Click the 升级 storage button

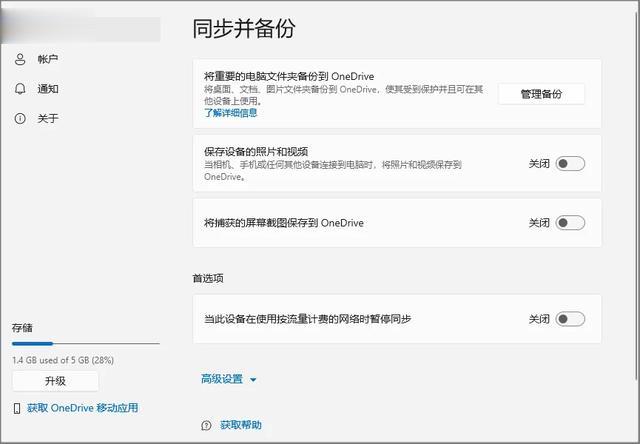click(56, 381)
